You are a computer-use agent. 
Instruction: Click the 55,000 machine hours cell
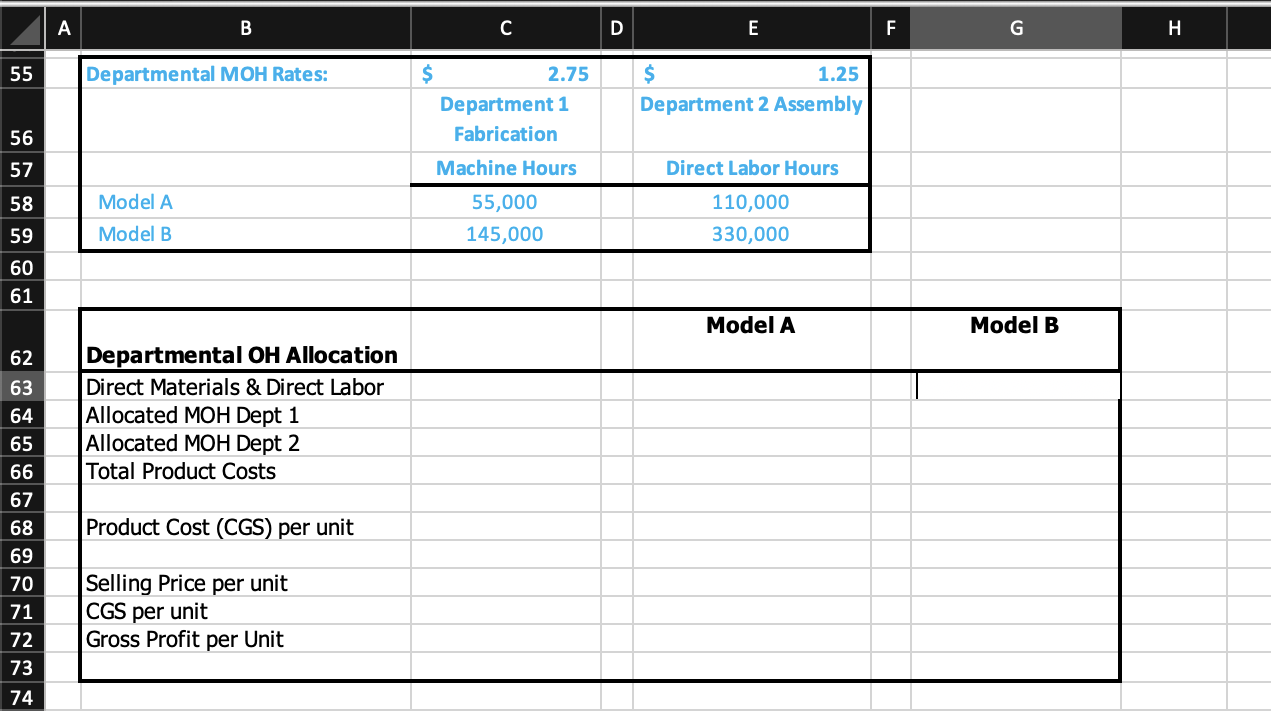tap(505, 203)
